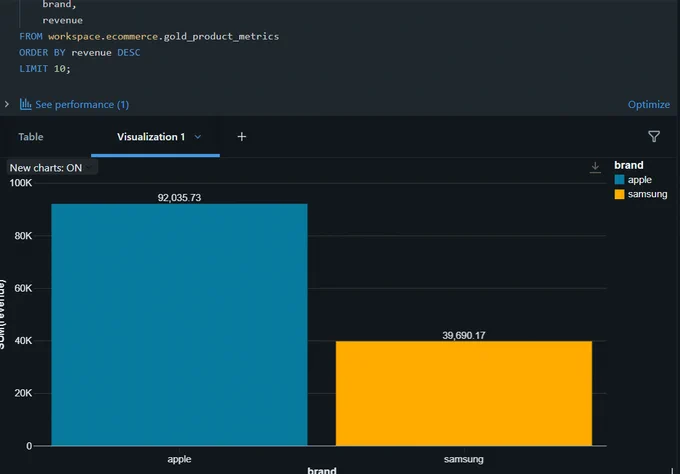Click the samsung x-axis label
This screenshot has width=680, height=474.
pos(464,459)
